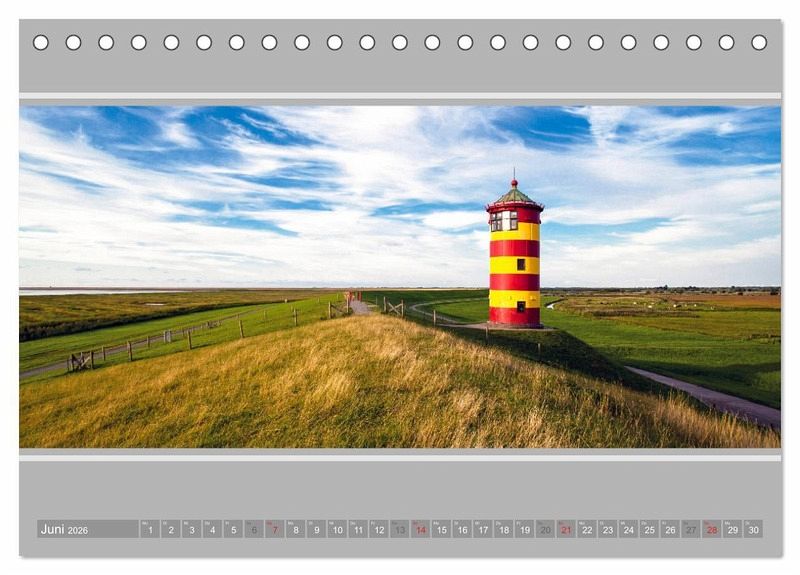The width and height of the screenshot is (800, 575).
Task: Click the wooden fence gate on the left
Action: pyautogui.click(x=80, y=361)
